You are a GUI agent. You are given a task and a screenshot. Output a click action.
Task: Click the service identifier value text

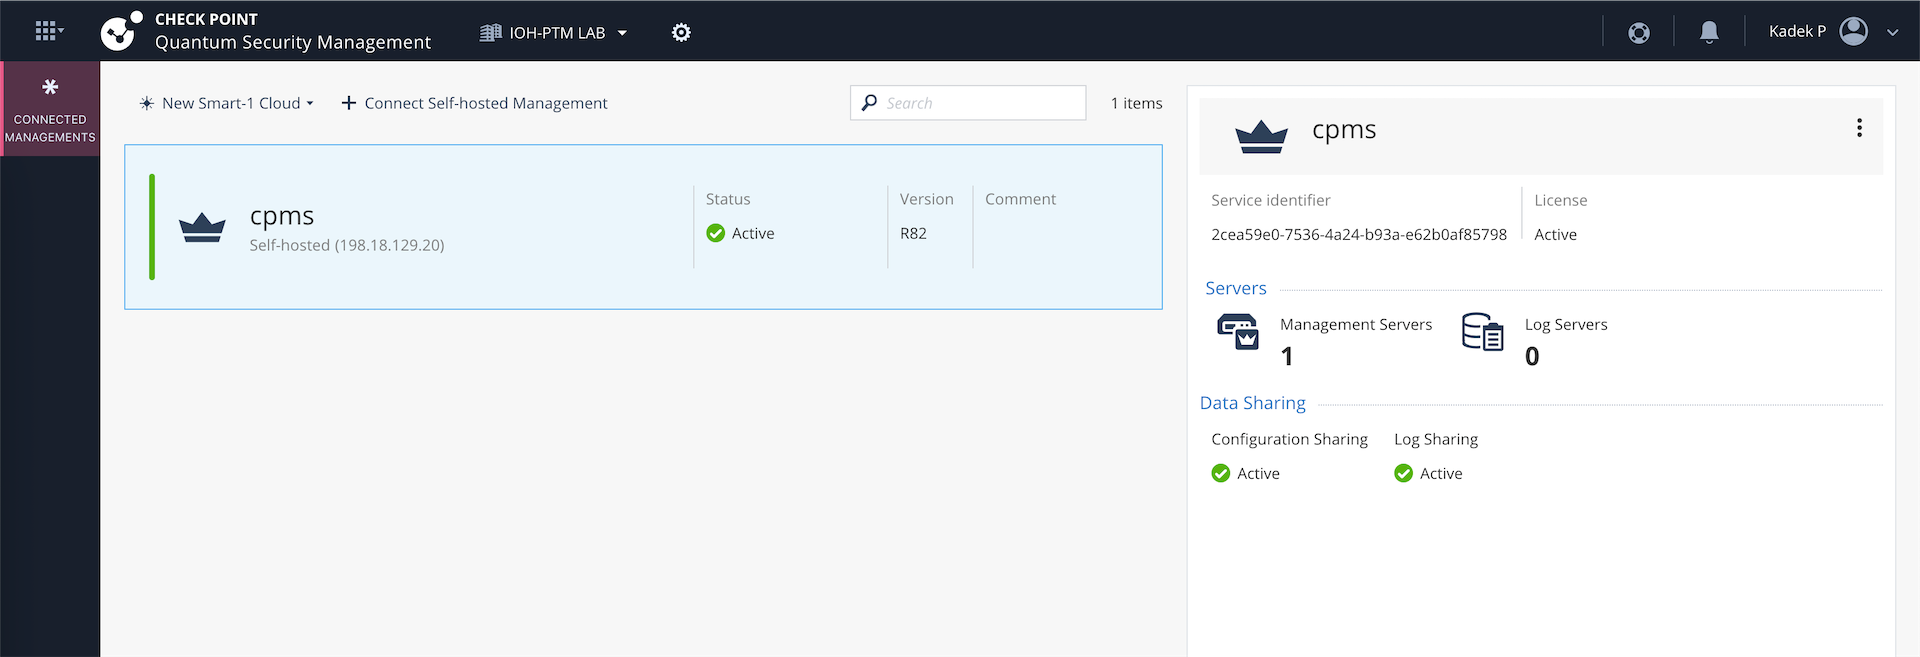point(1358,235)
